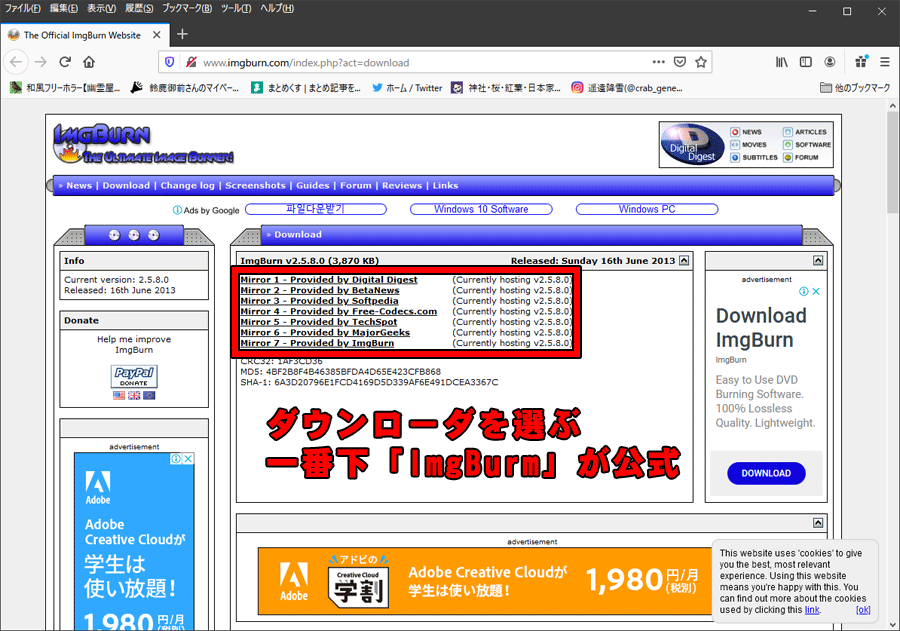Go to the Change log nav link
The image size is (900, 631).
187,185
